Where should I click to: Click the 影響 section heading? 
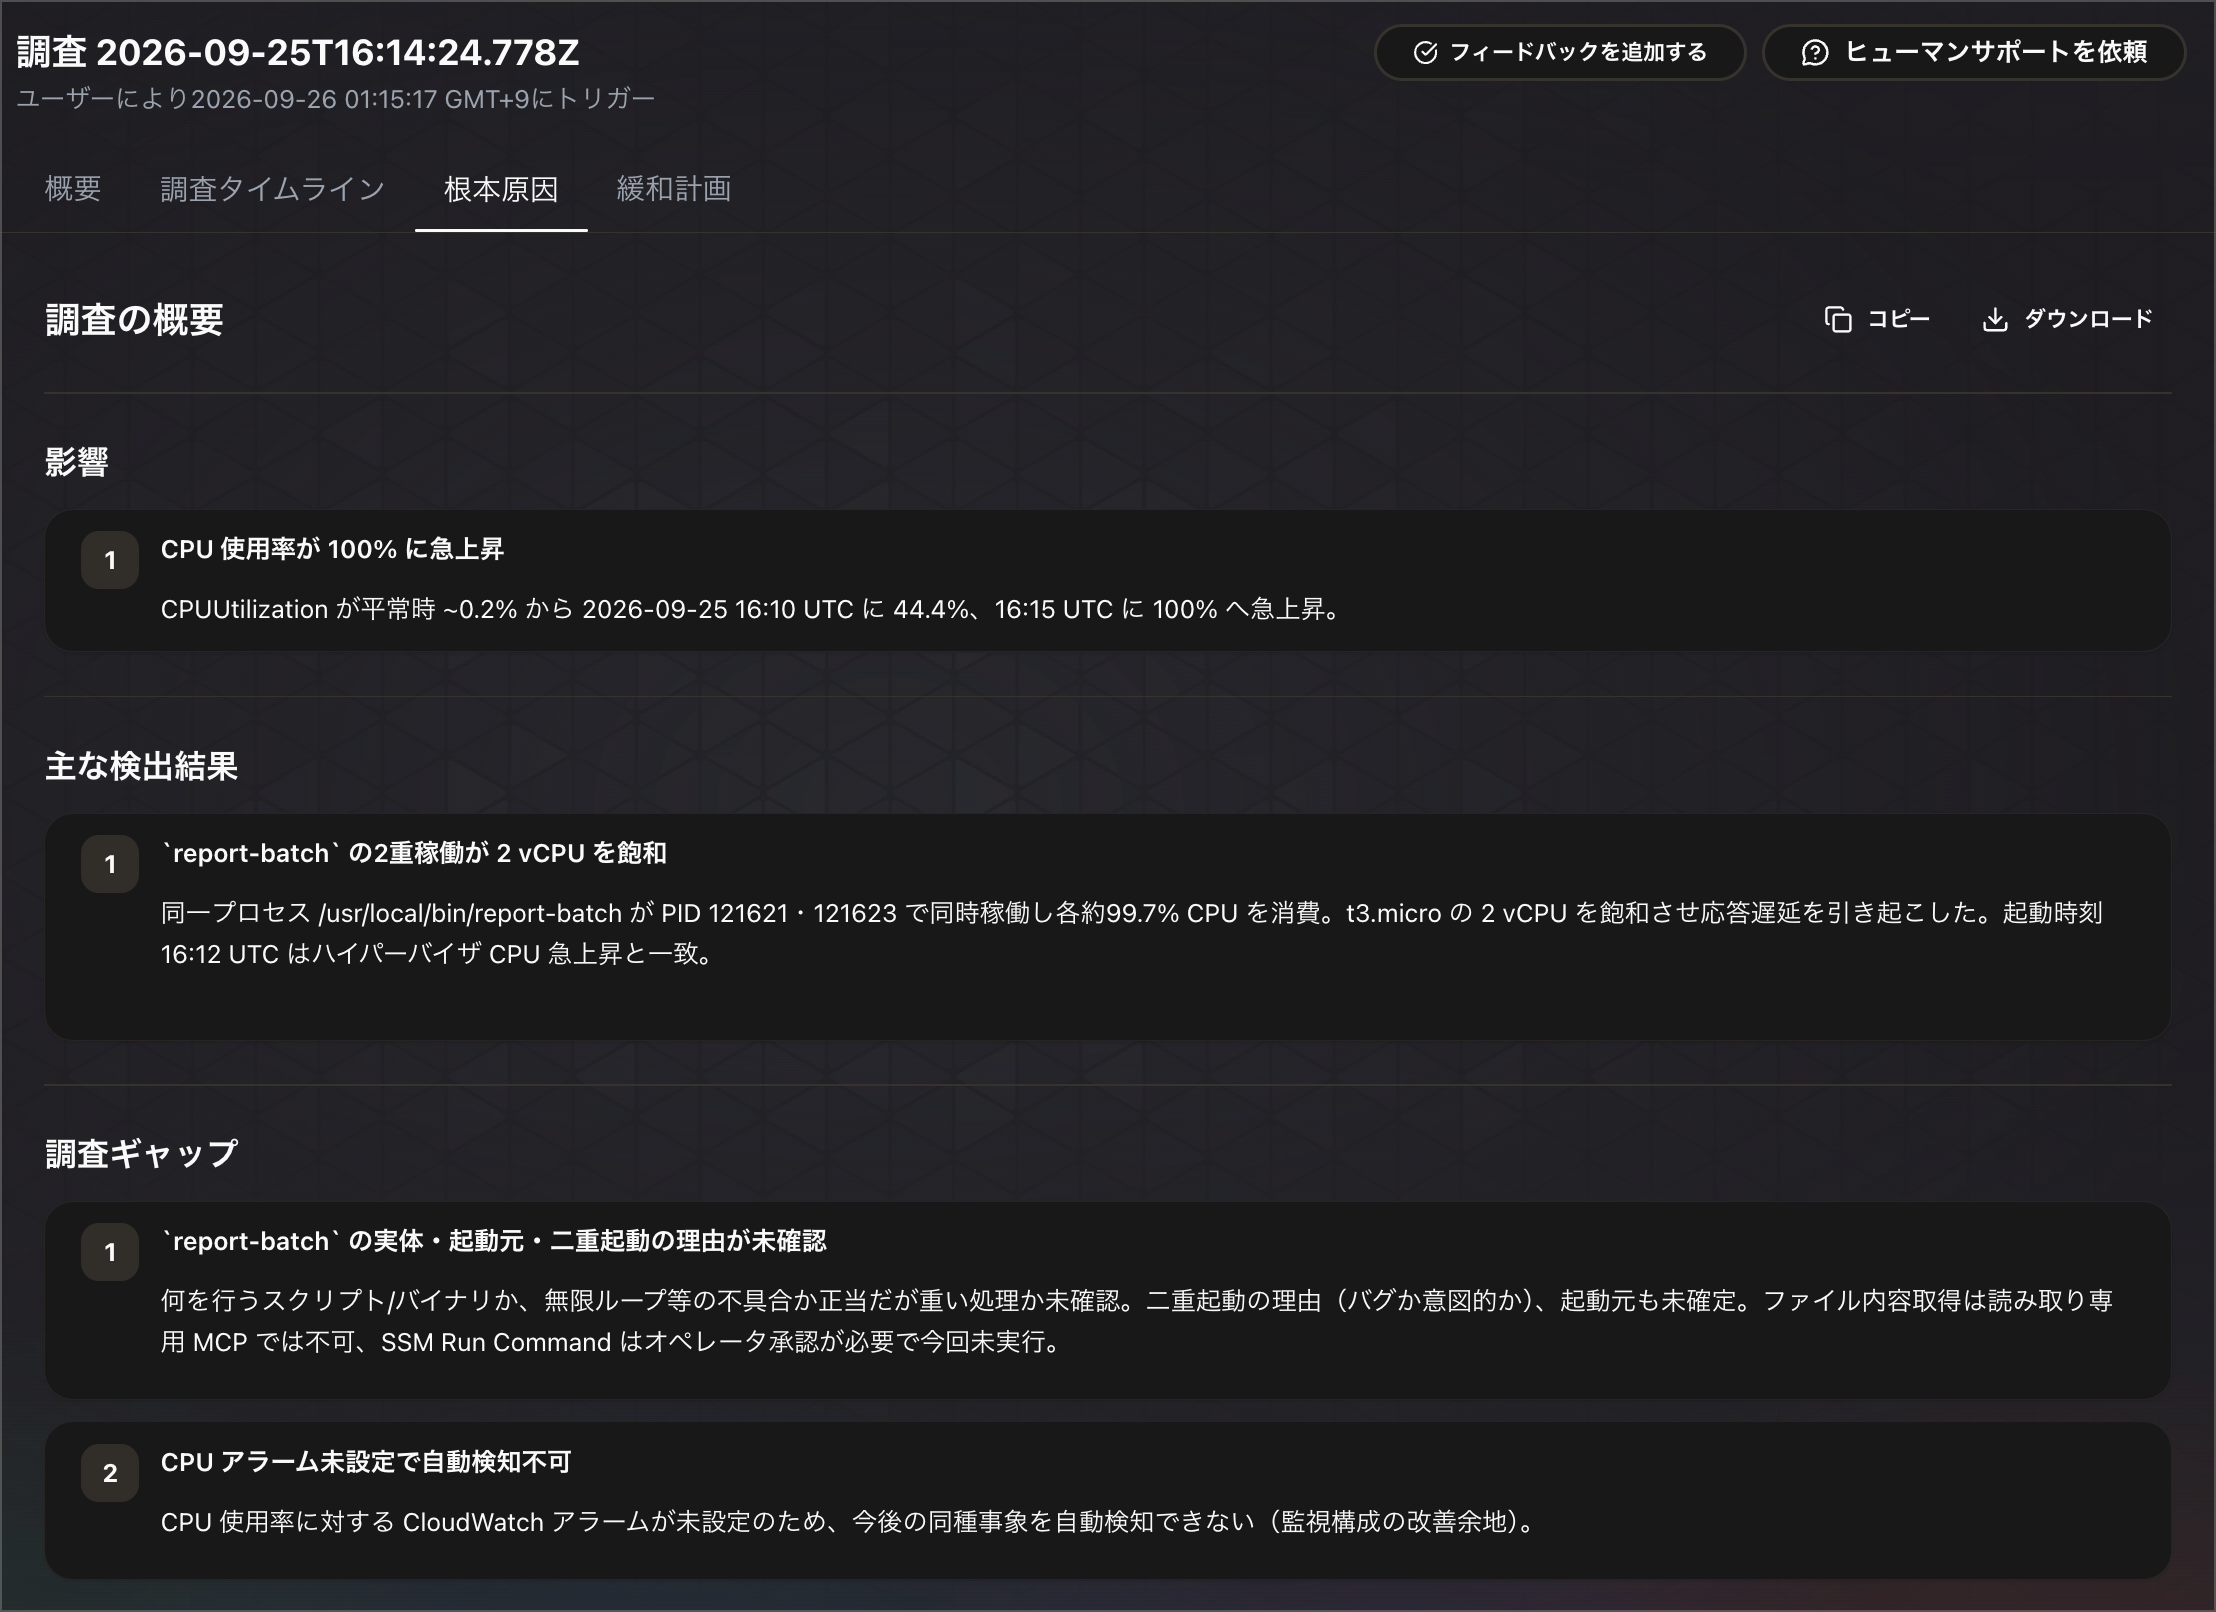click(x=77, y=462)
